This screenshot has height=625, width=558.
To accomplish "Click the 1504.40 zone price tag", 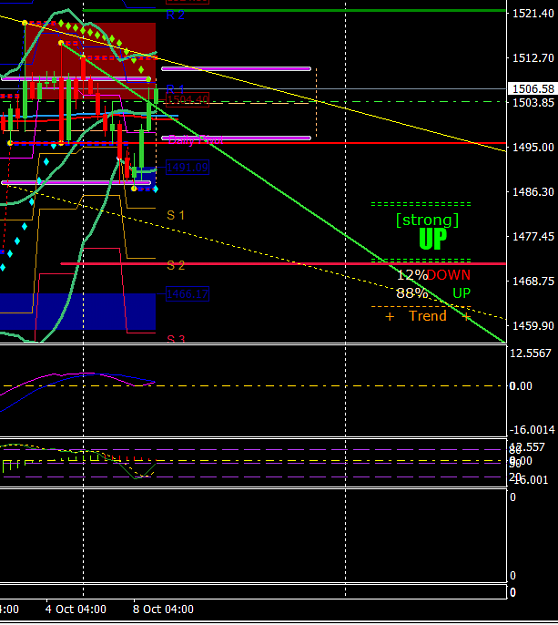I will [x=188, y=99].
